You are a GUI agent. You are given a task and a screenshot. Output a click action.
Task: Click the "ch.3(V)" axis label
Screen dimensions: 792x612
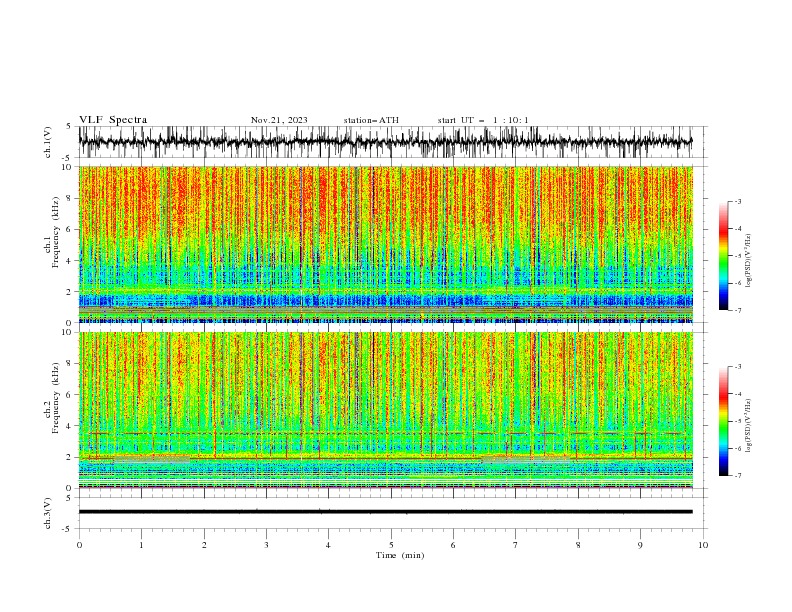(48, 513)
